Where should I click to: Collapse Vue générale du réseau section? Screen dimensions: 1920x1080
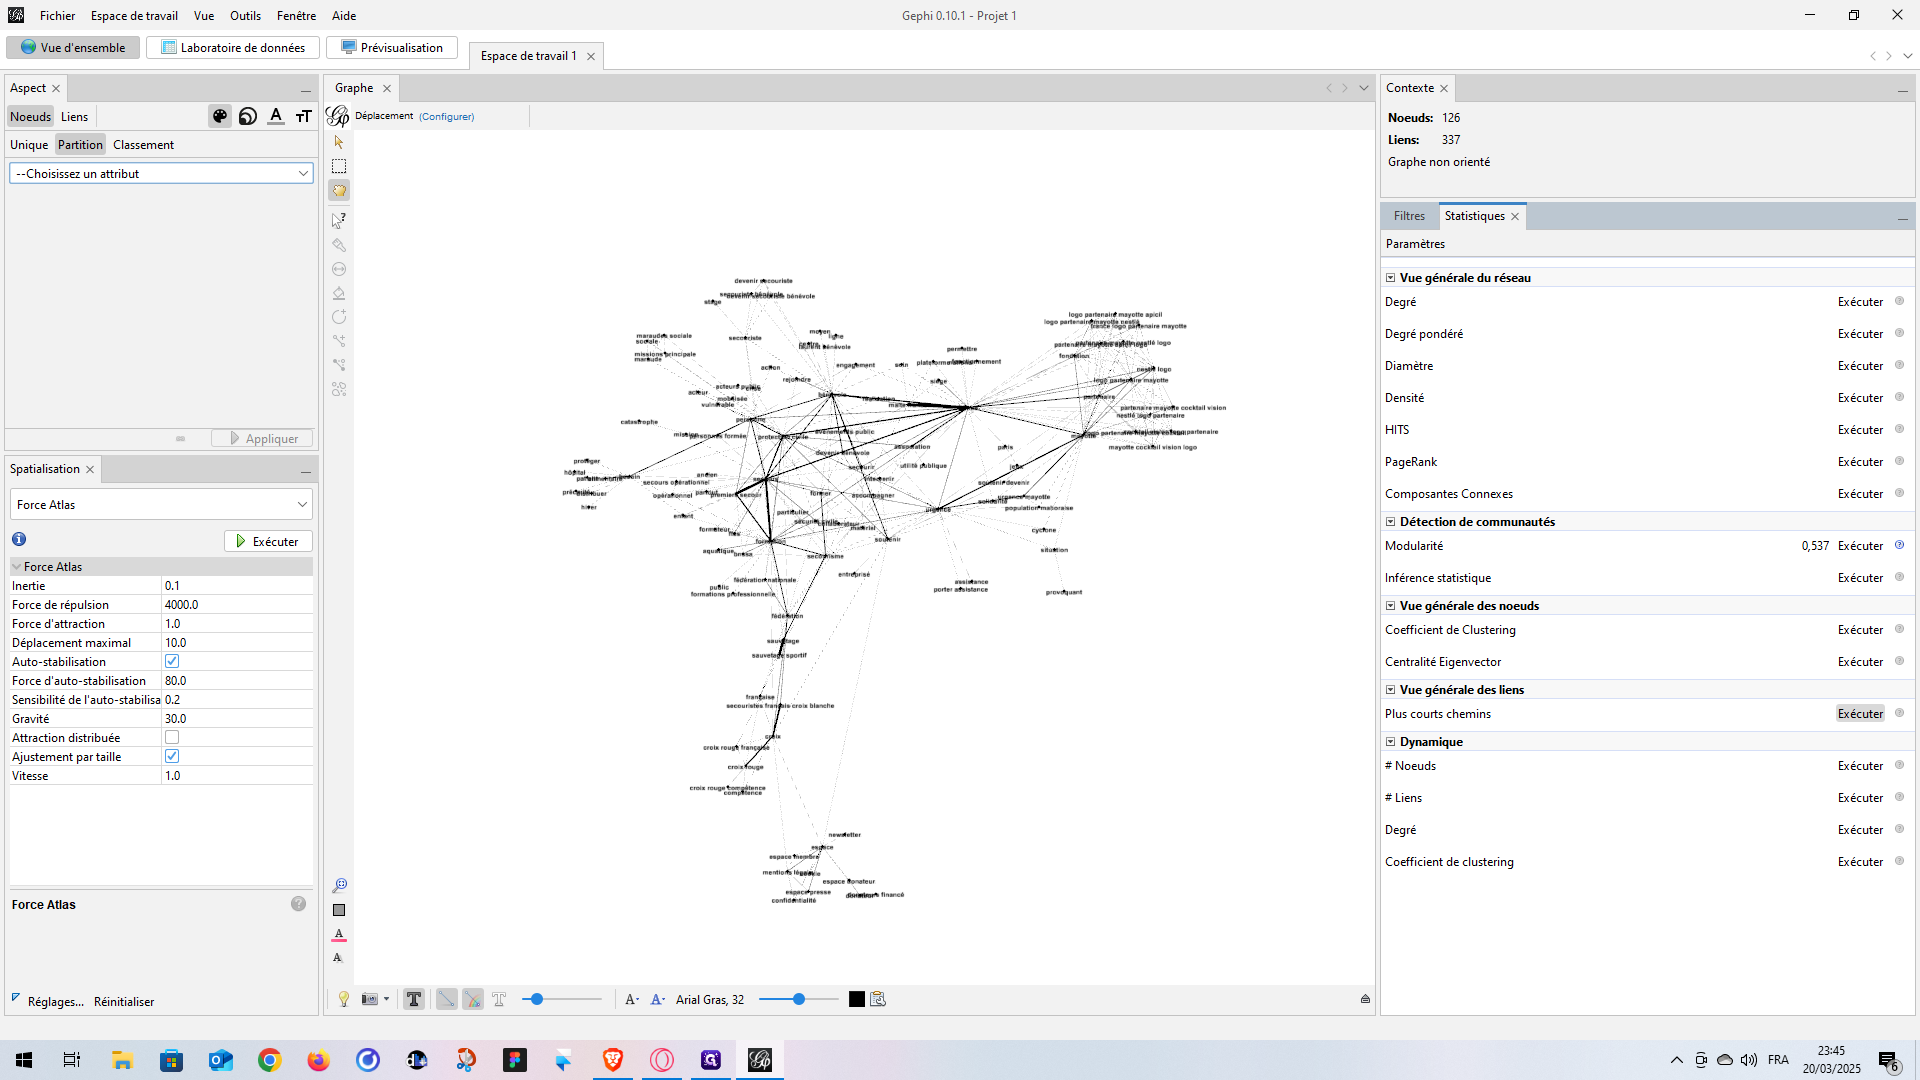[x=1390, y=278]
